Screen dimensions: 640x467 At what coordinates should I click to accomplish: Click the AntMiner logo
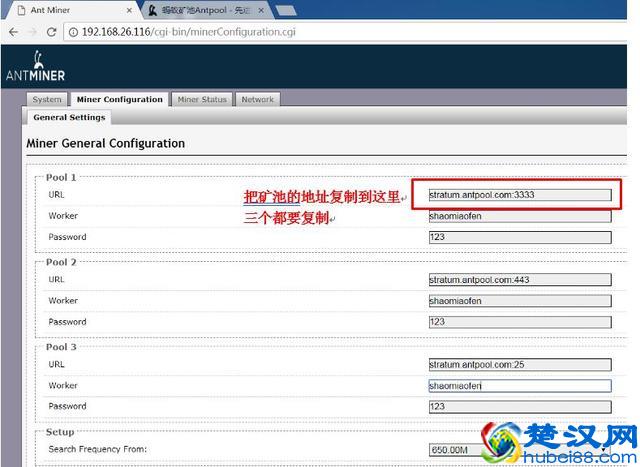[33, 66]
